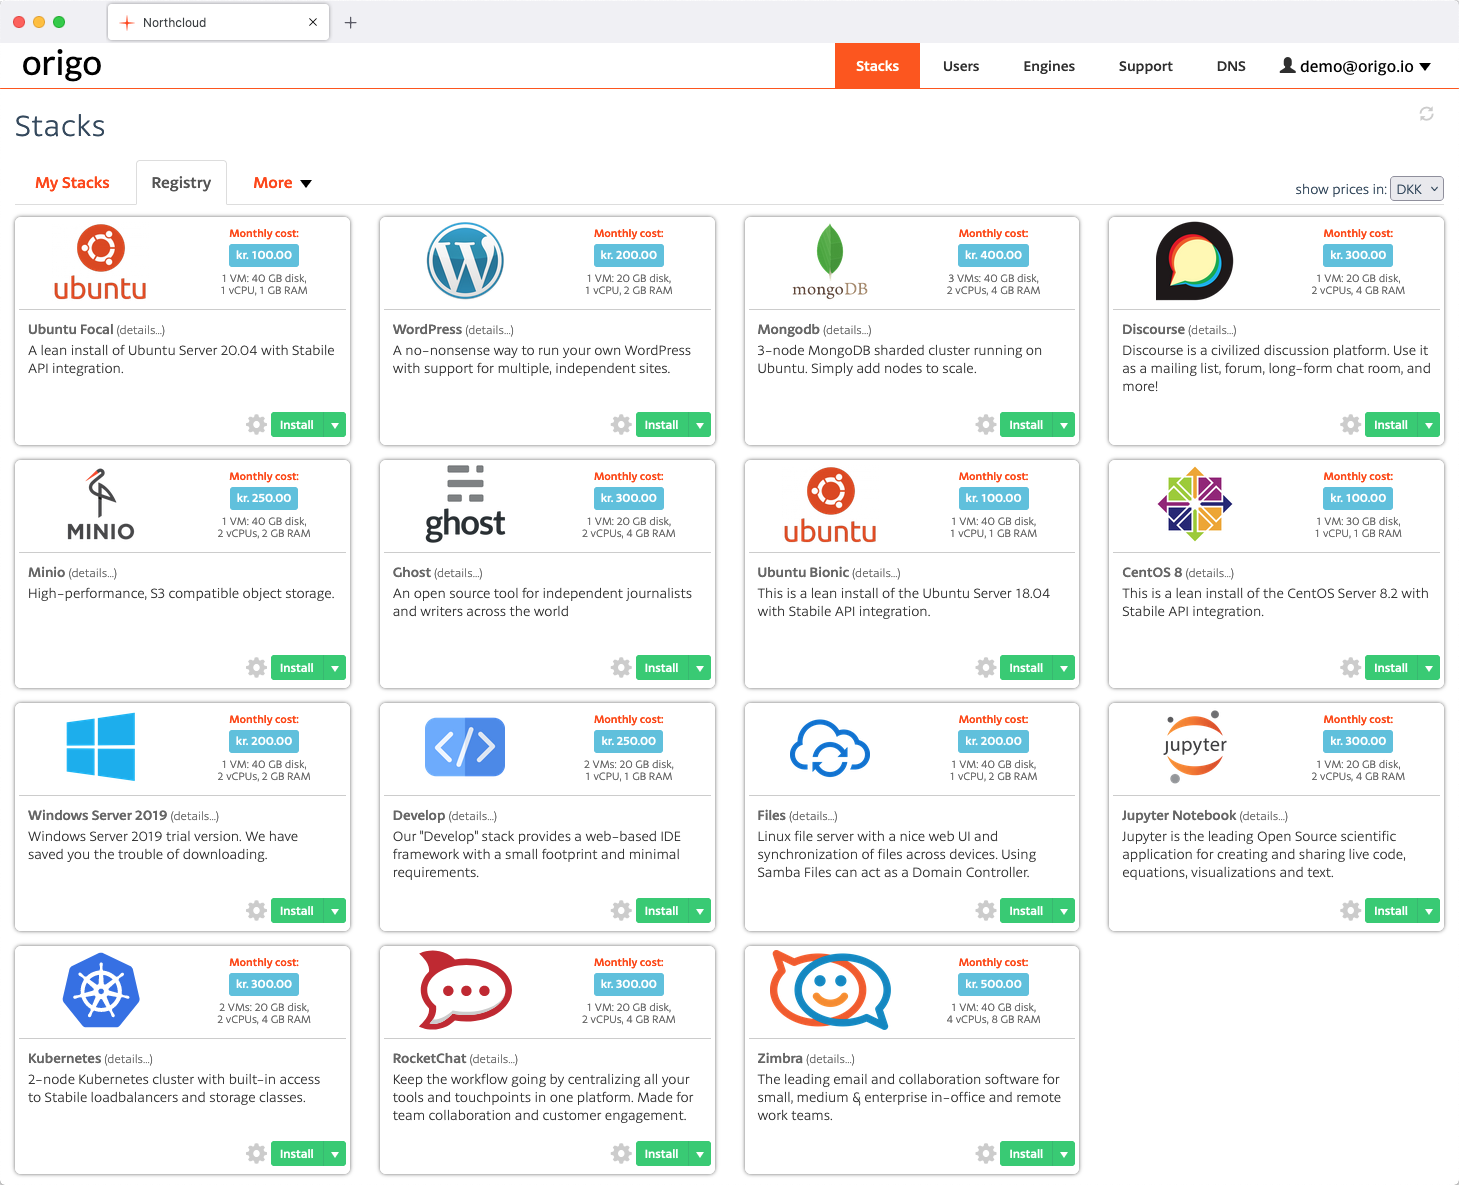
Task: Open the DKK currency dropdown
Action: pyautogui.click(x=1417, y=189)
